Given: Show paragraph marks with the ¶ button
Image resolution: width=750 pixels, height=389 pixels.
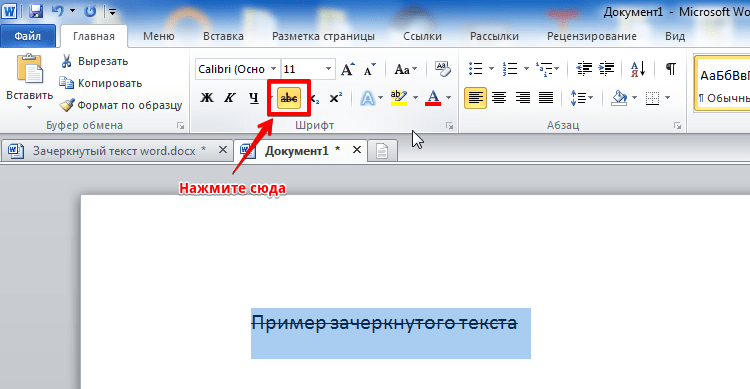Looking at the screenshot, I should click(x=671, y=69).
